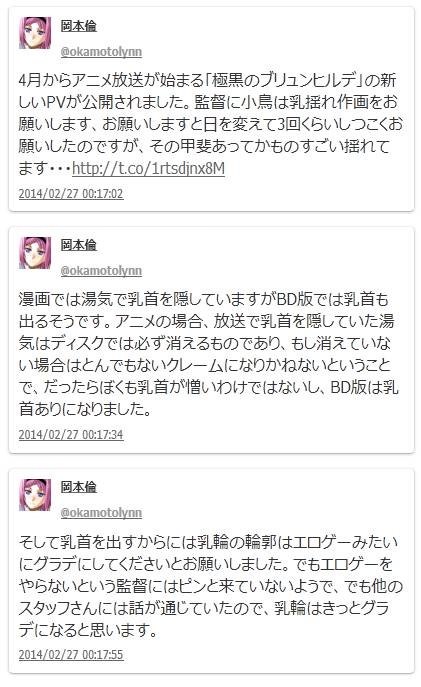Screen dimensions: 421x687
Task: Click the 岡本倫 name in the tweet about the BD版
Action: click(x=78, y=245)
